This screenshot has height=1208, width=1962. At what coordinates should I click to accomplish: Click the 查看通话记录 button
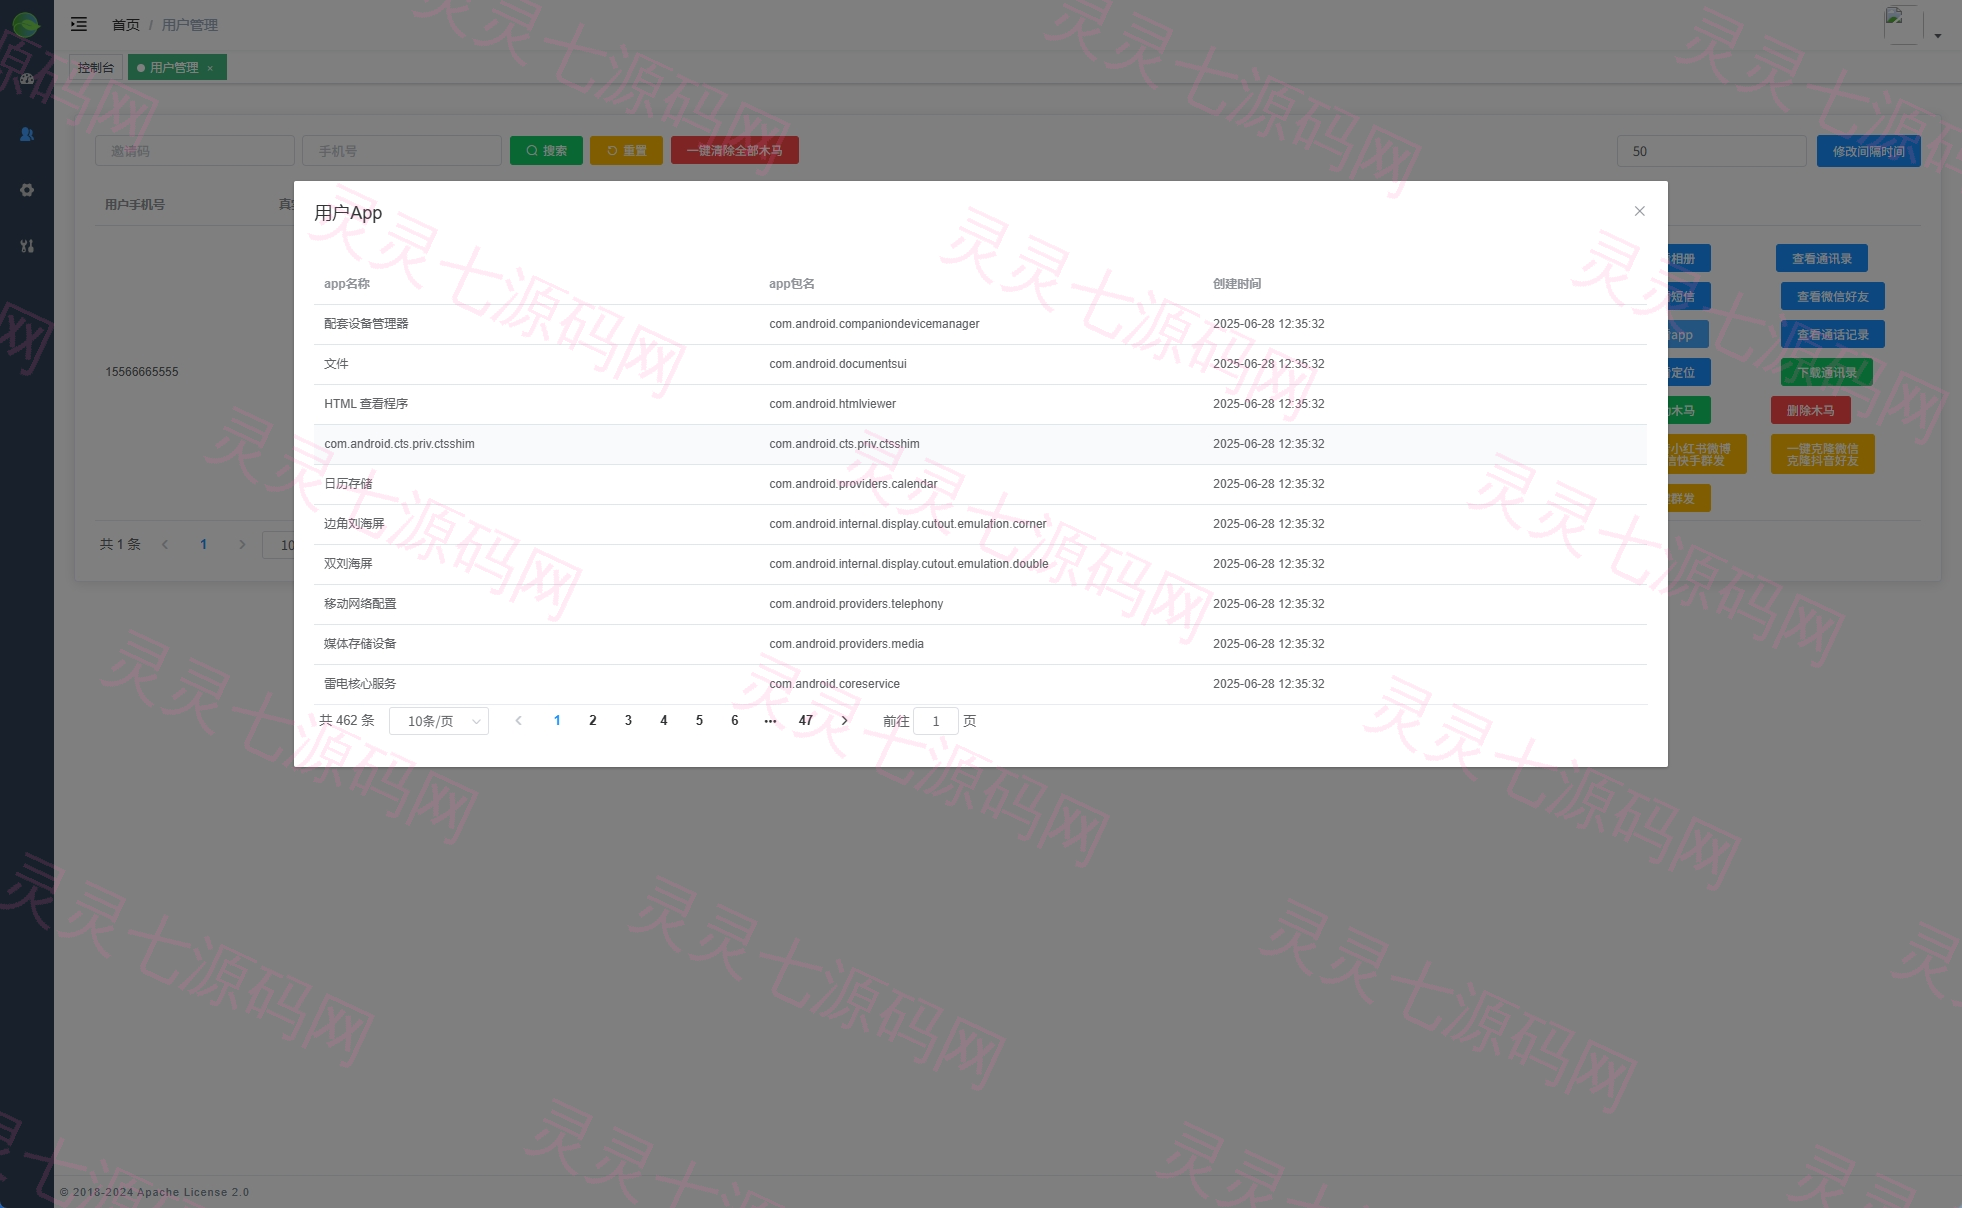click(1833, 335)
